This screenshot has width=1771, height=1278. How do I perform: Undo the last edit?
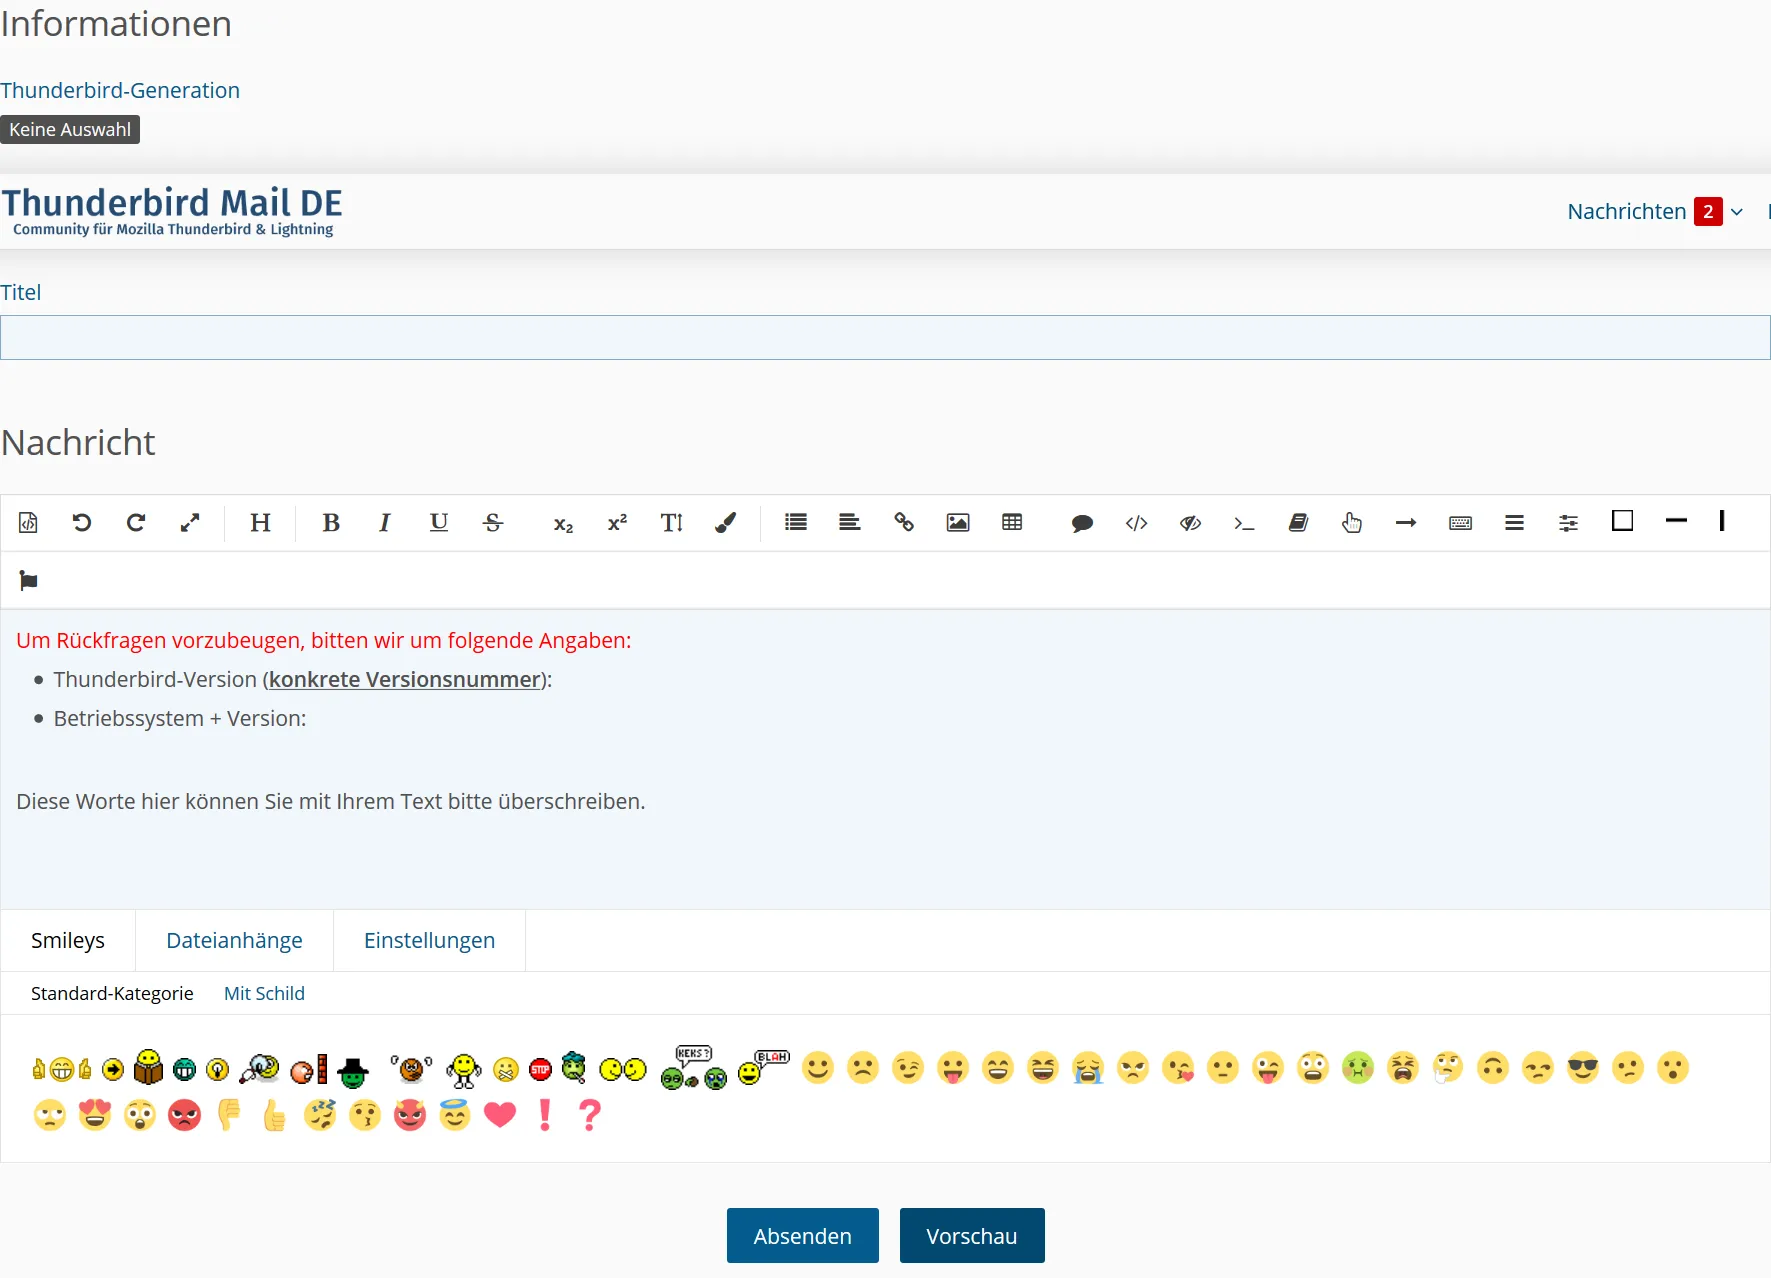[x=82, y=522]
